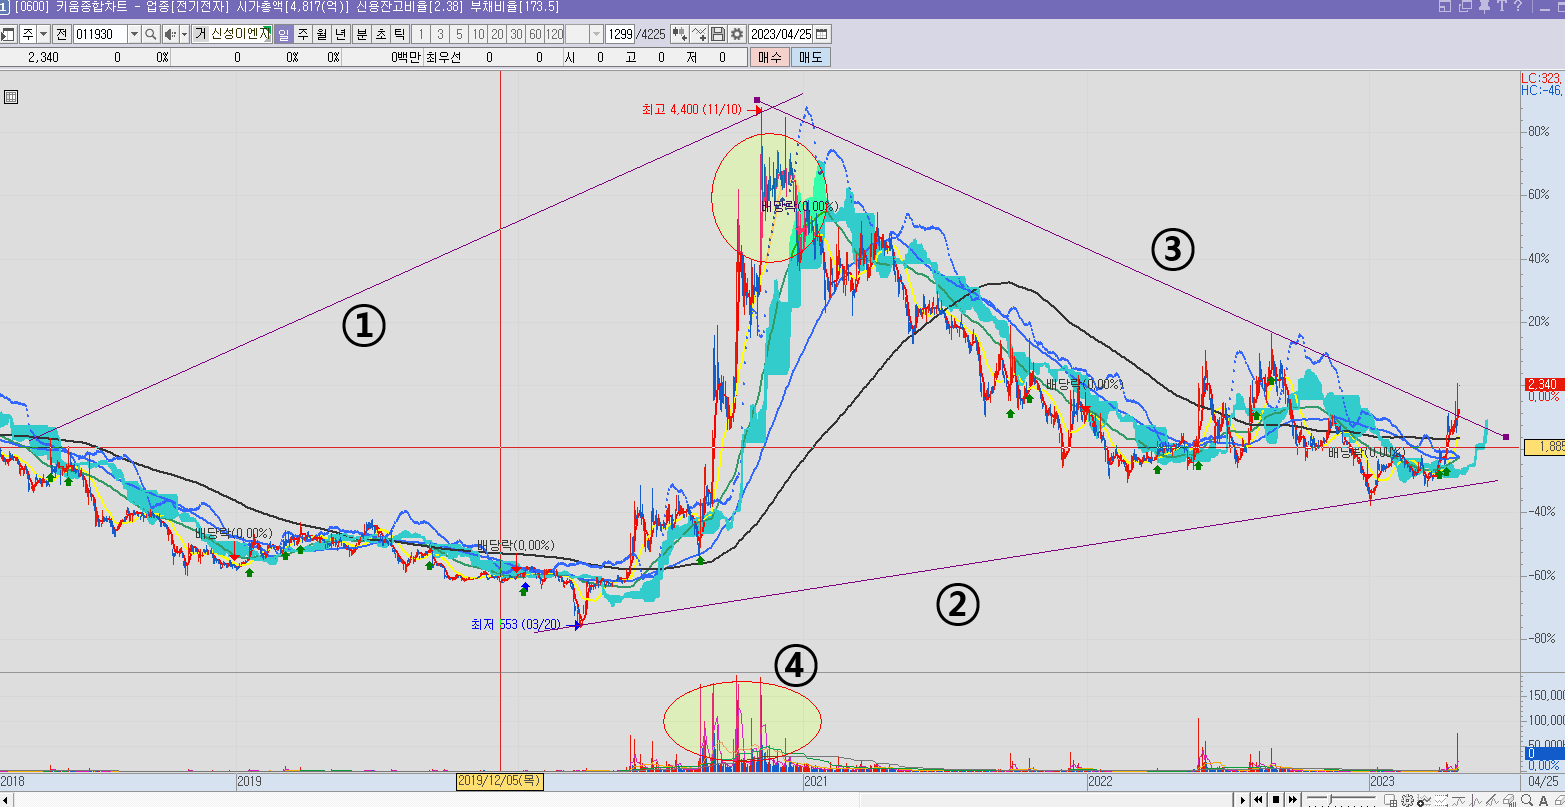This screenshot has width=1565, height=807.
Task: Click the fast-forward button in bottom bar
Action: tap(1293, 800)
